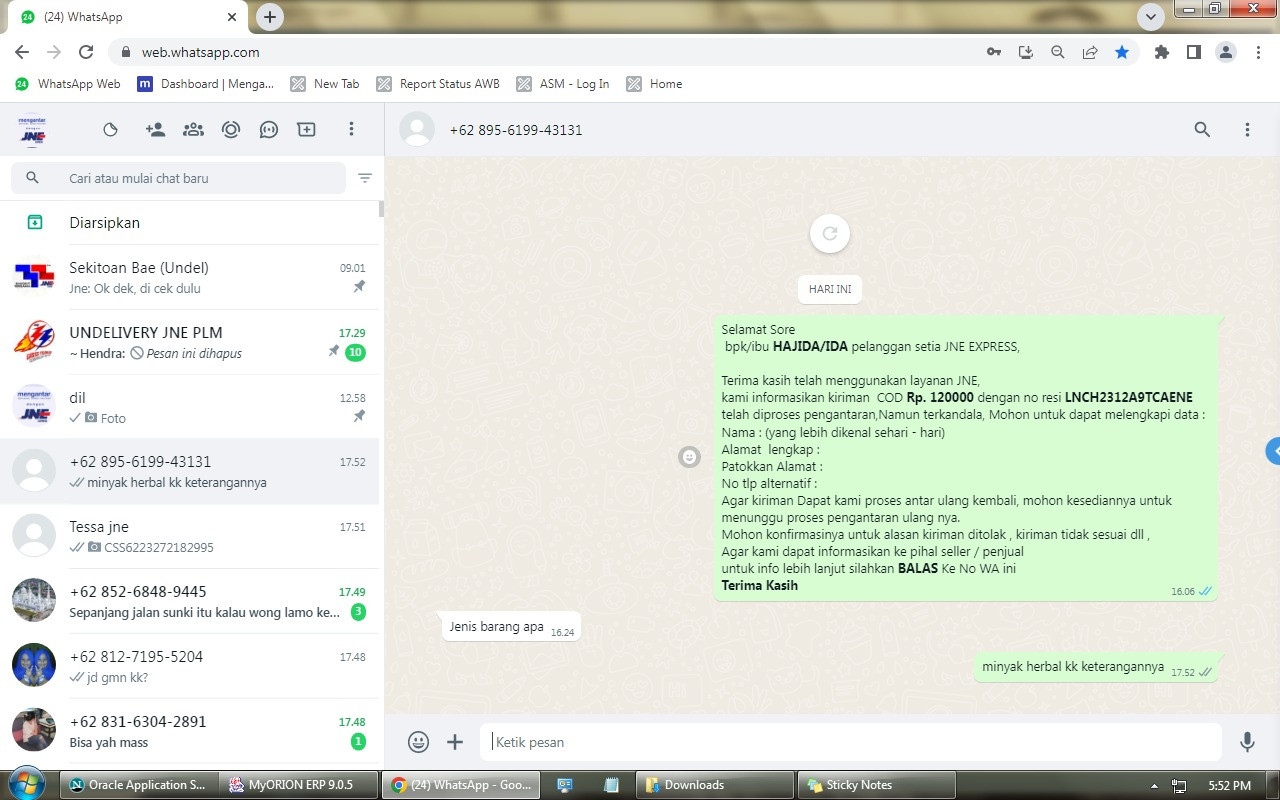Open the Channels circle icon in sidebar header

click(231, 129)
